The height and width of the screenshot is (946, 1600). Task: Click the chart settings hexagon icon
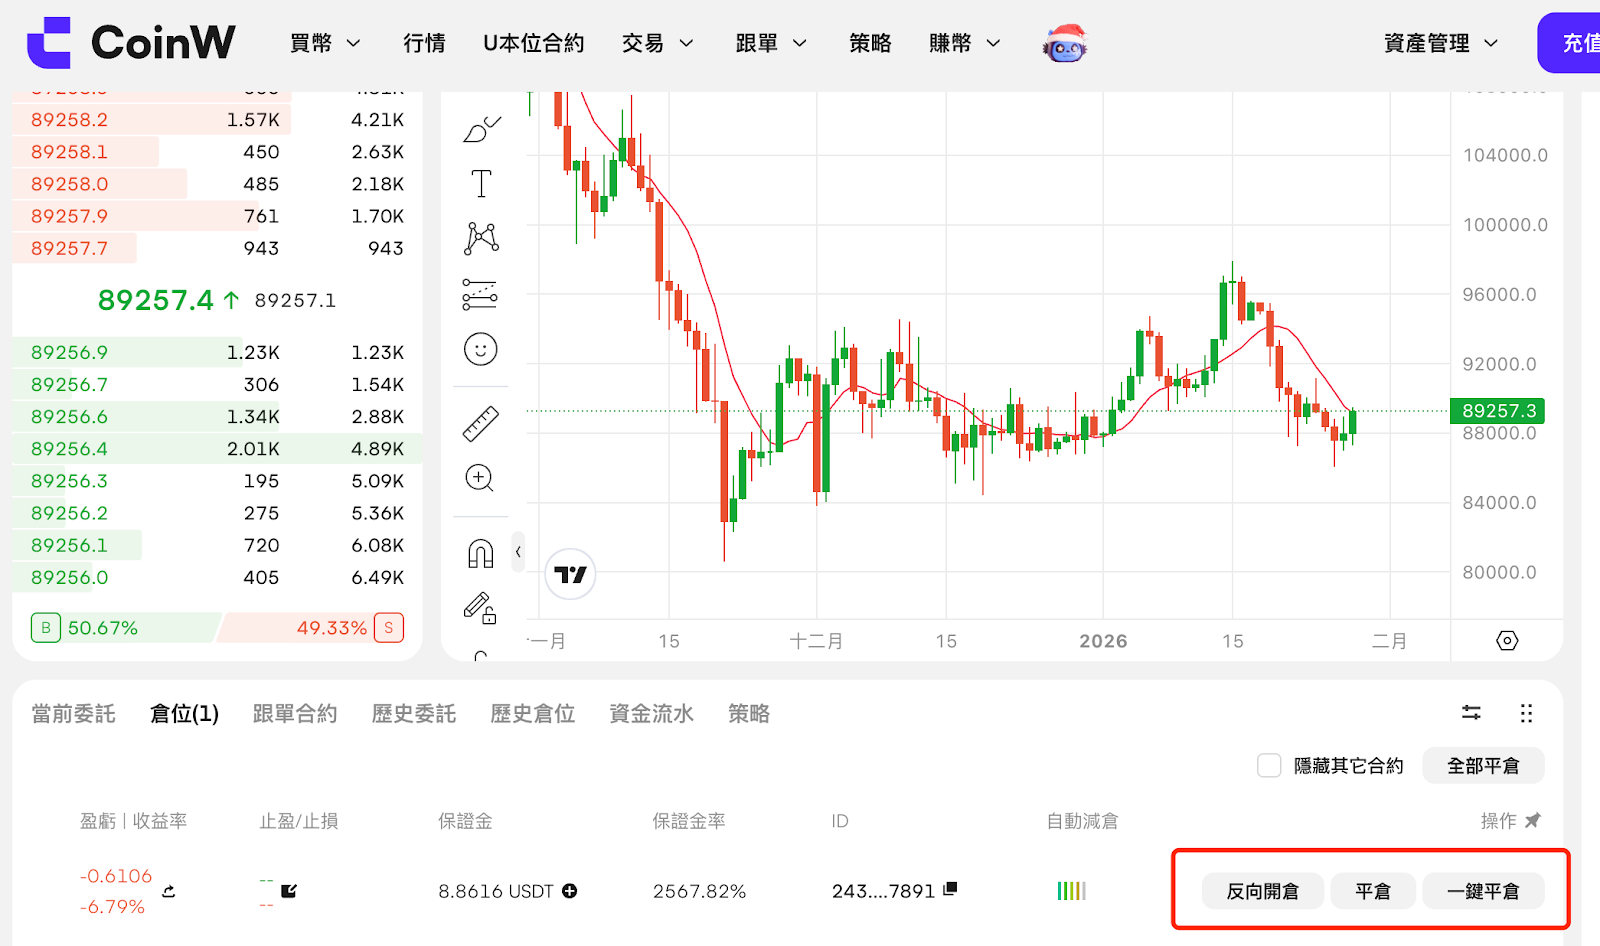coord(1507,641)
